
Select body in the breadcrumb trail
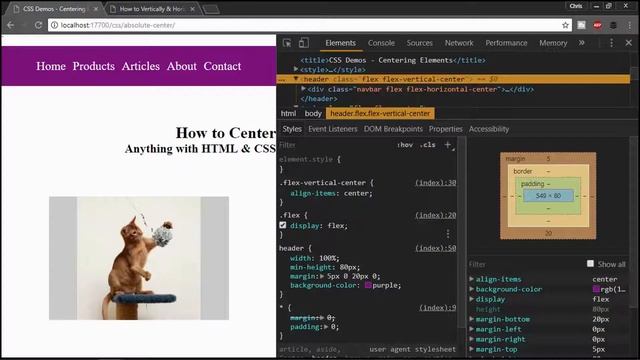click(x=313, y=113)
